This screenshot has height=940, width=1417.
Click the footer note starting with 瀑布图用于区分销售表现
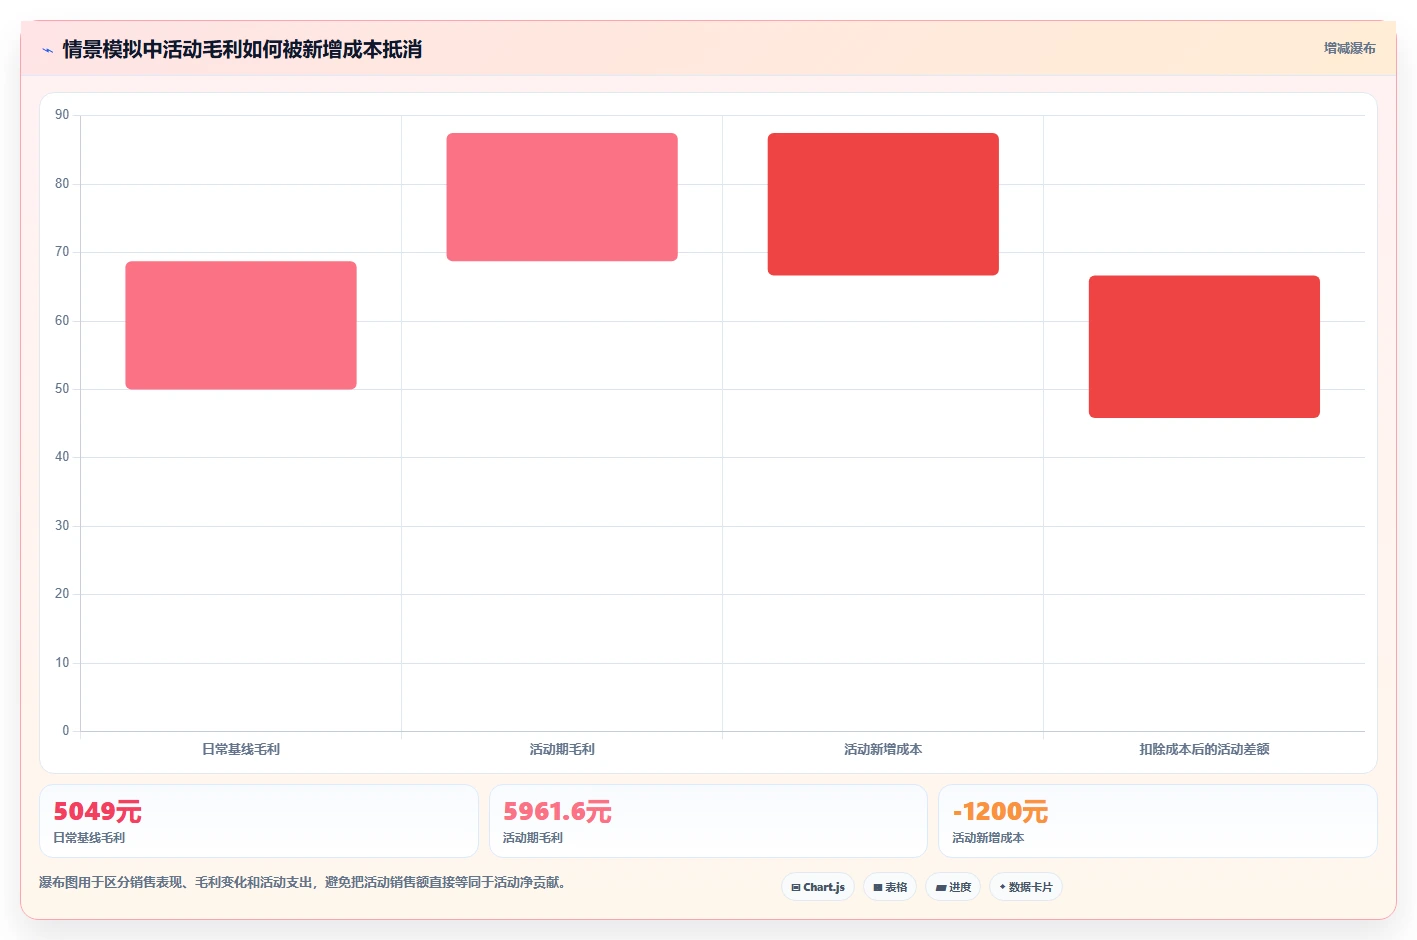pyautogui.click(x=303, y=883)
